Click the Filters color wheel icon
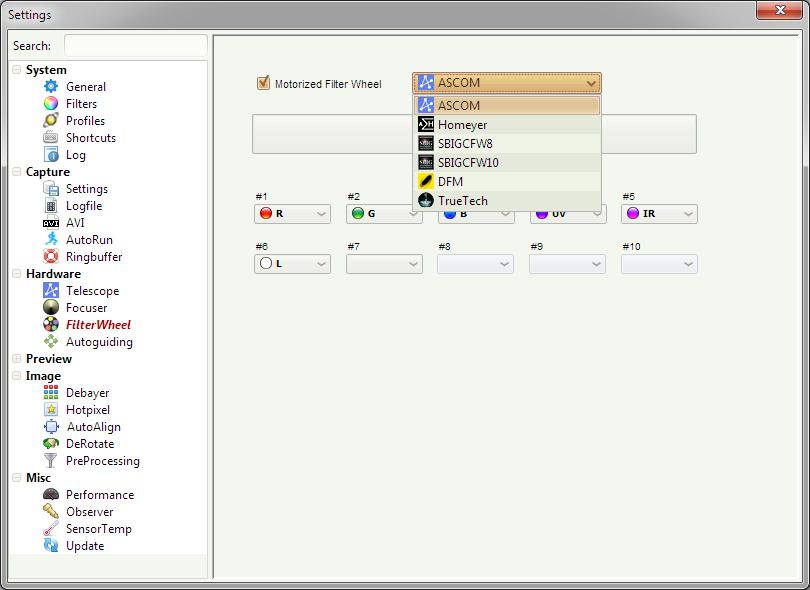The height and width of the screenshot is (590, 810). (51, 103)
